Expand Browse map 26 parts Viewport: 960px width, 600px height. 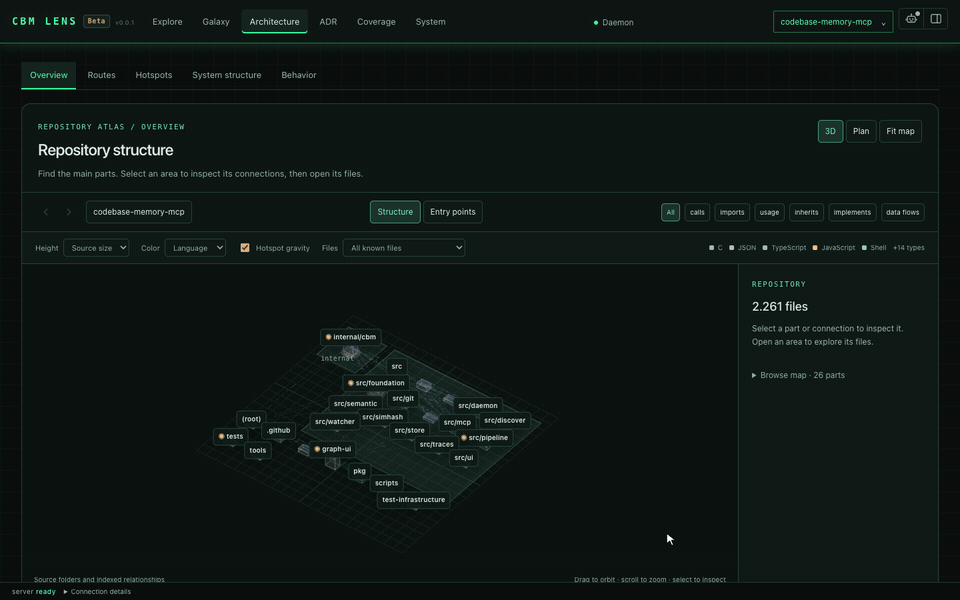click(x=798, y=375)
